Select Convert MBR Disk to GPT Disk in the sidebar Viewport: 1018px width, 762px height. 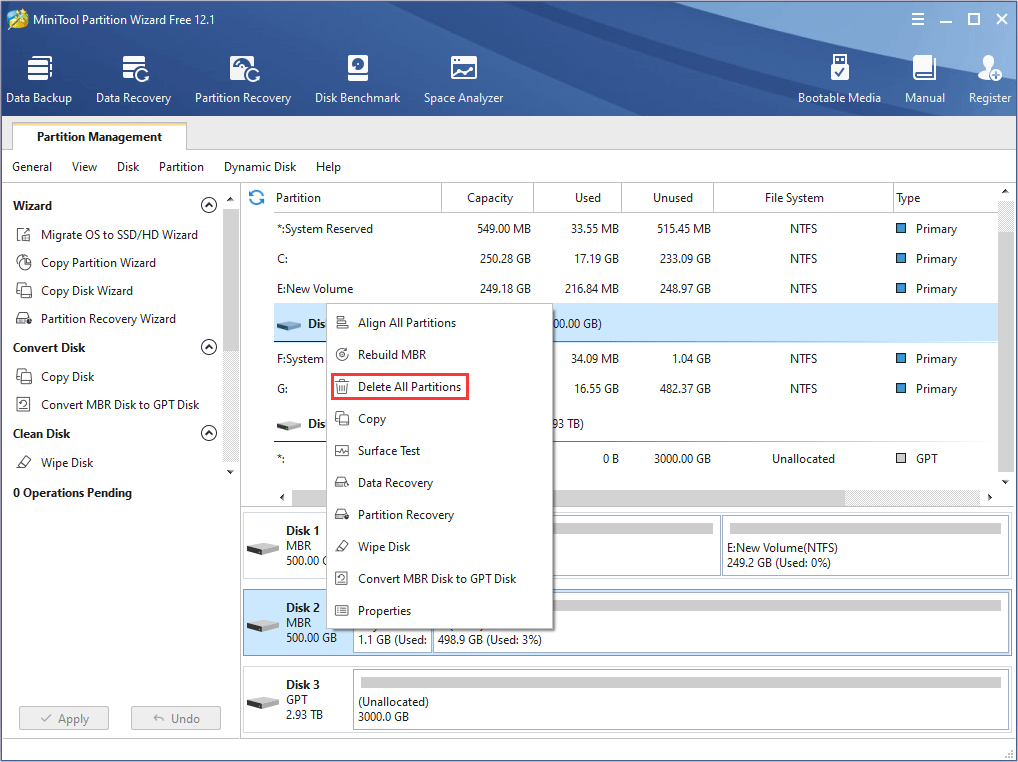coord(107,404)
